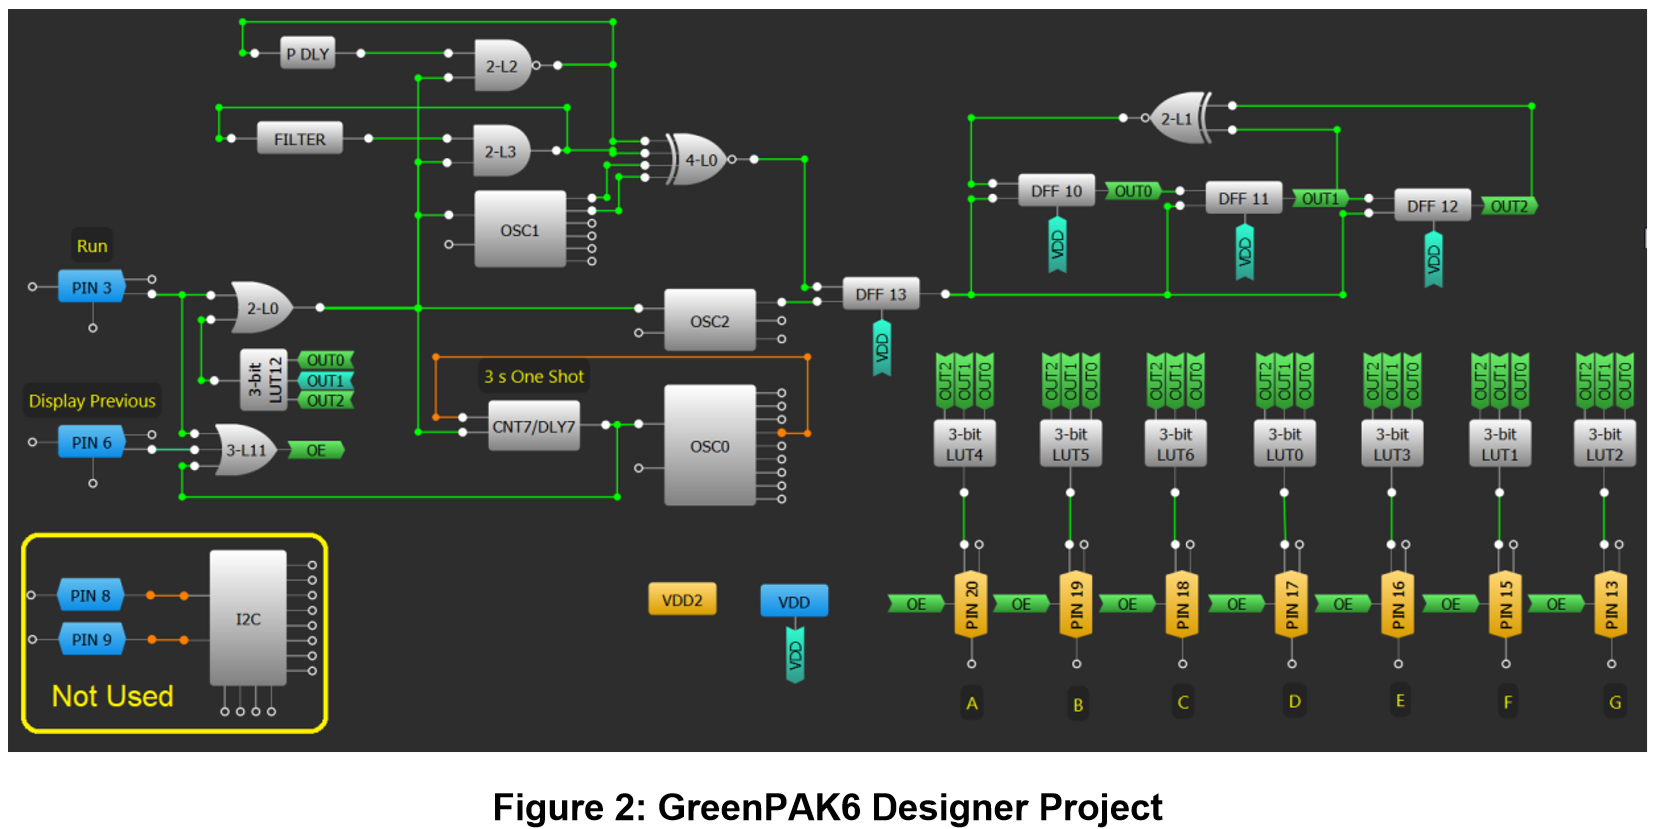Click the VDD label under DFF 13
The image size is (1659, 829).
tap(881, 347)
